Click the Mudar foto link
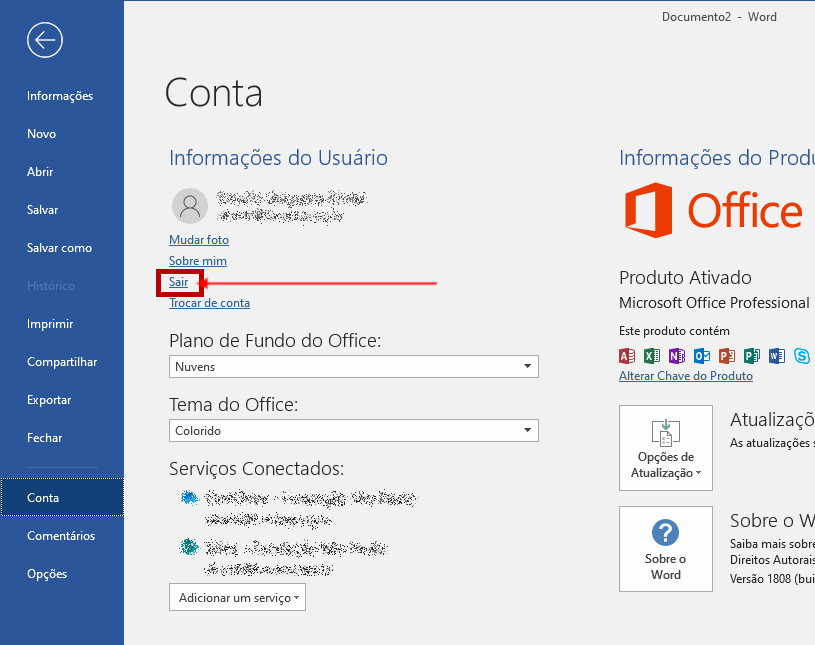This screenshot has width=815, height=645. point(199,240)
